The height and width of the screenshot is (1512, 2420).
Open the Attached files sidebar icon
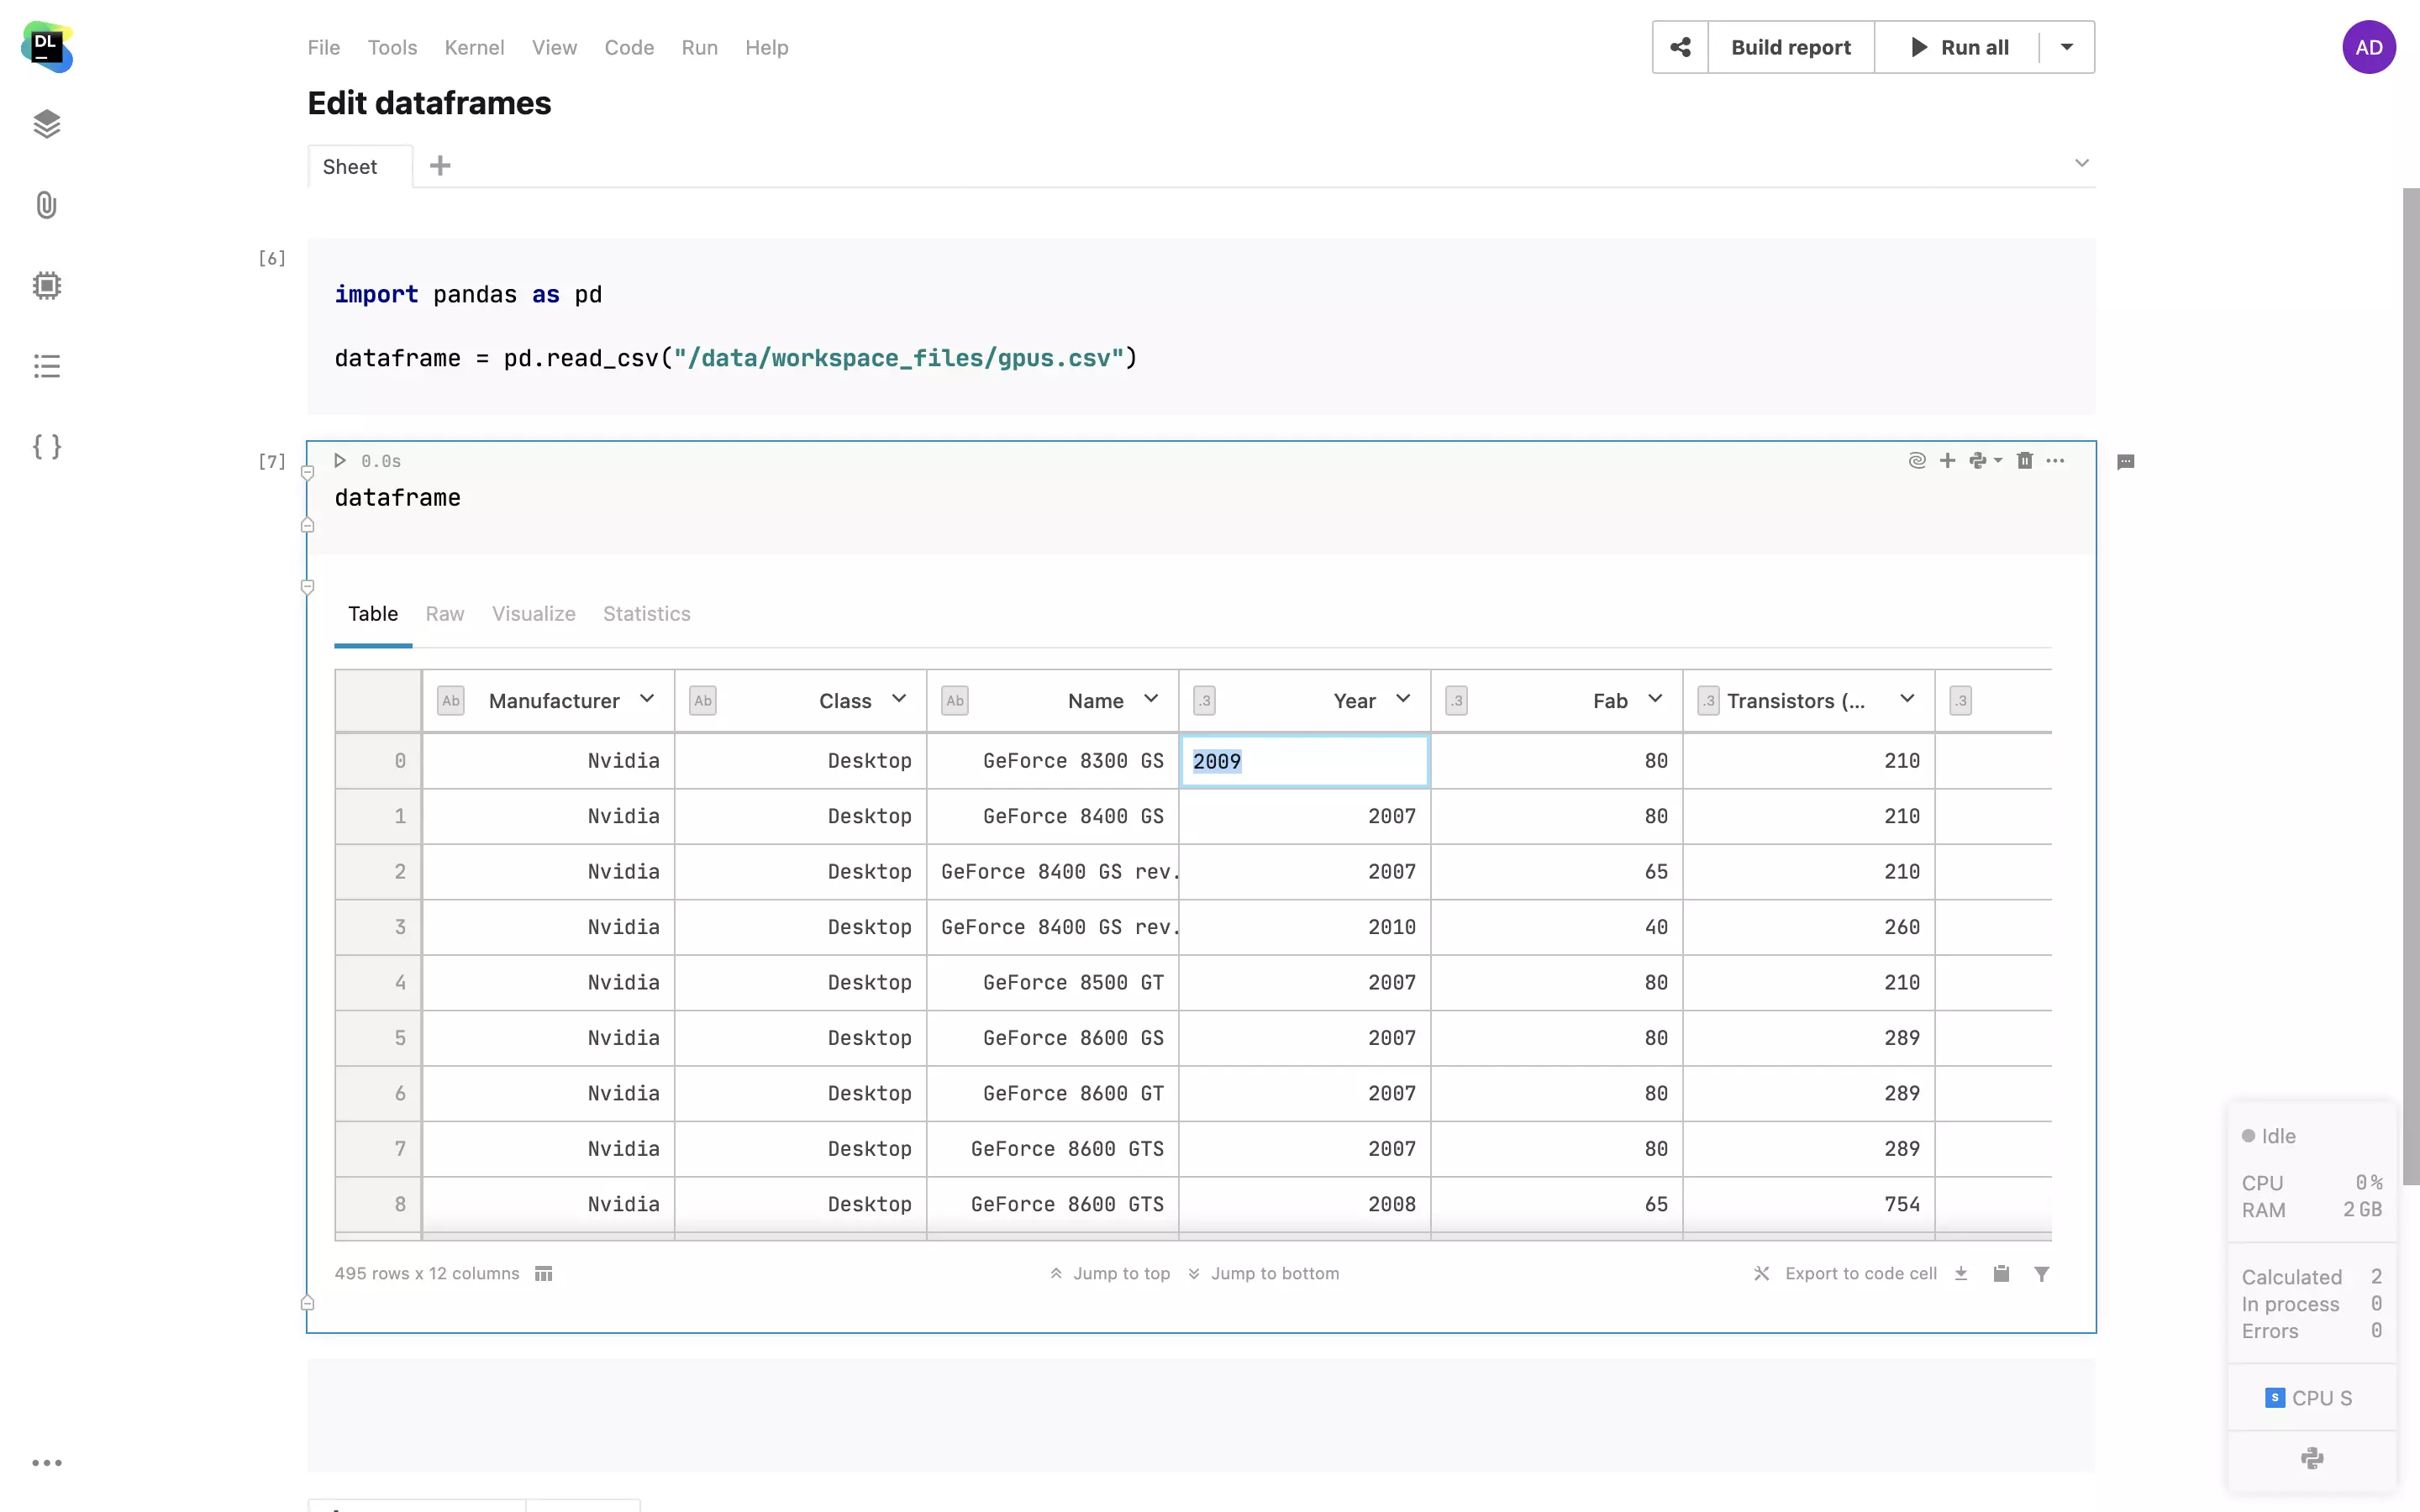point(46,205)
